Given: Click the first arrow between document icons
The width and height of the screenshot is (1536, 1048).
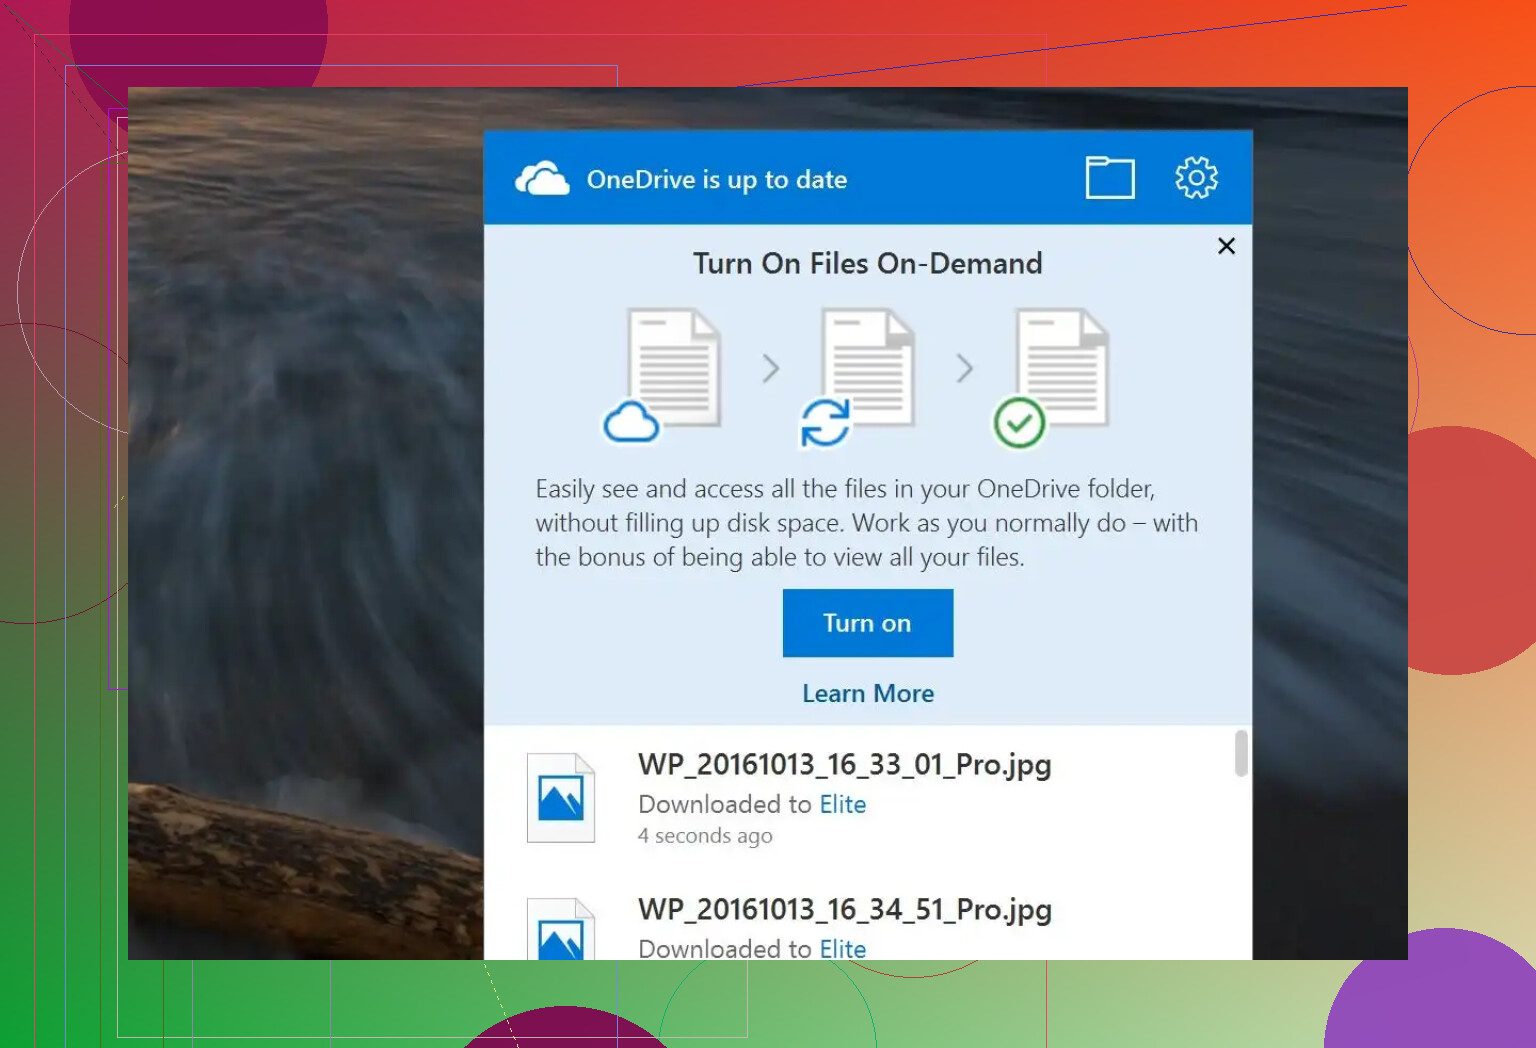Looking at the screenshot, I should (771, 369).
